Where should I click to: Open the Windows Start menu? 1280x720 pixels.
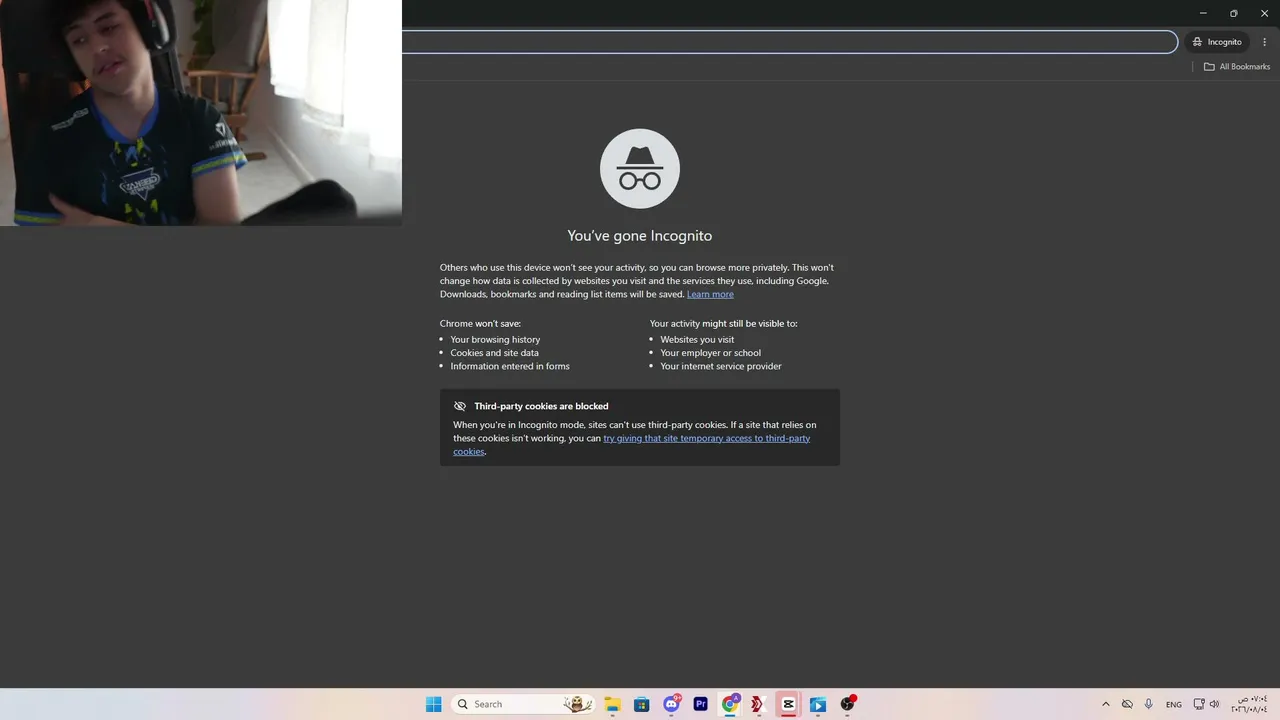[433, 704]
